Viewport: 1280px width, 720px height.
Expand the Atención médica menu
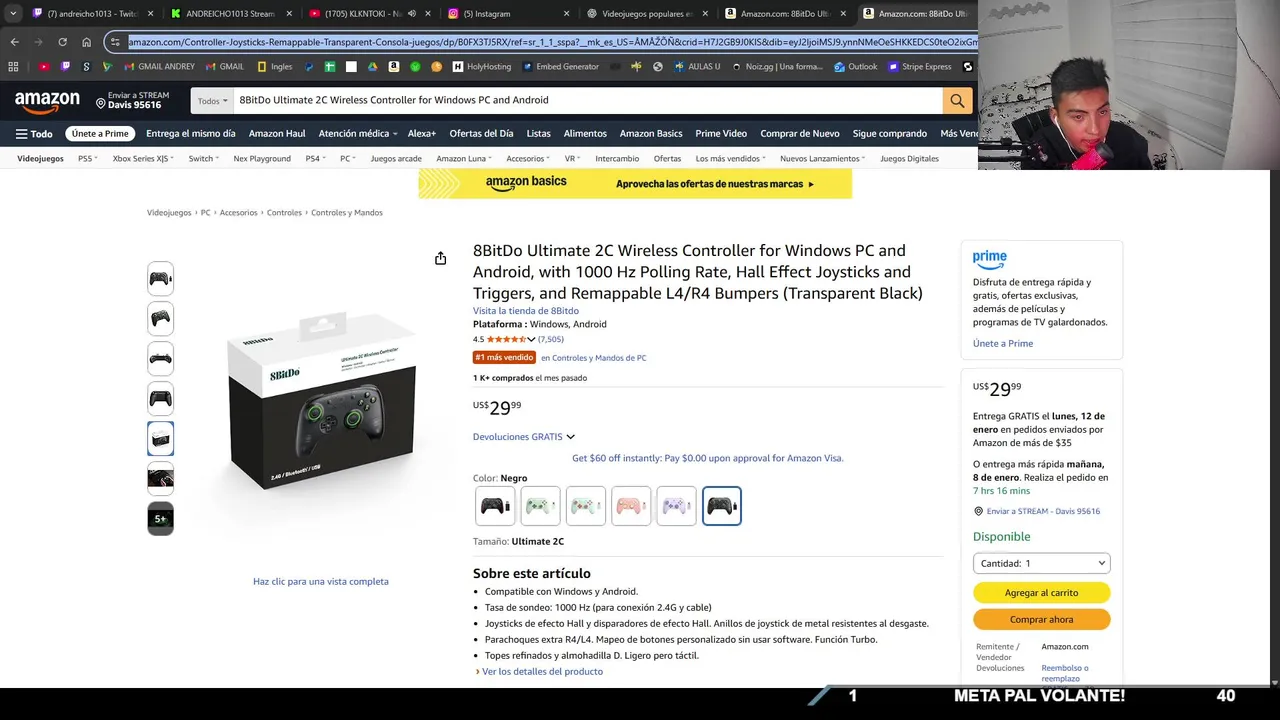[x=358, y=134]
